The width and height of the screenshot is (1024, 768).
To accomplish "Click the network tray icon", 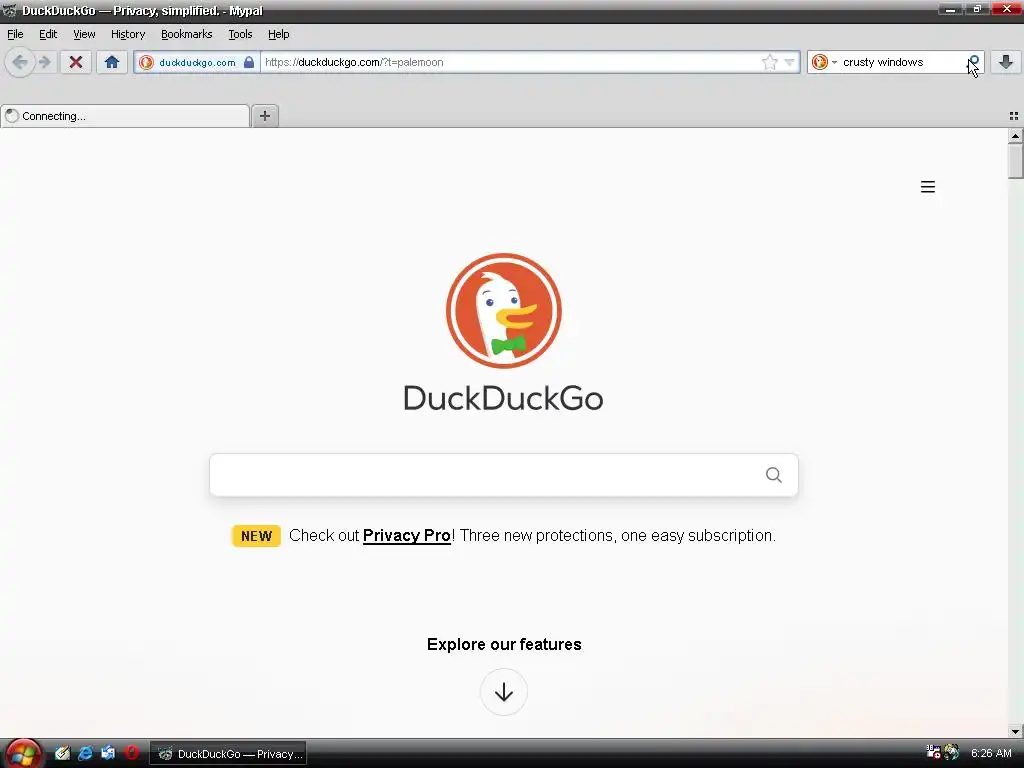I will (x=933, y=752).
